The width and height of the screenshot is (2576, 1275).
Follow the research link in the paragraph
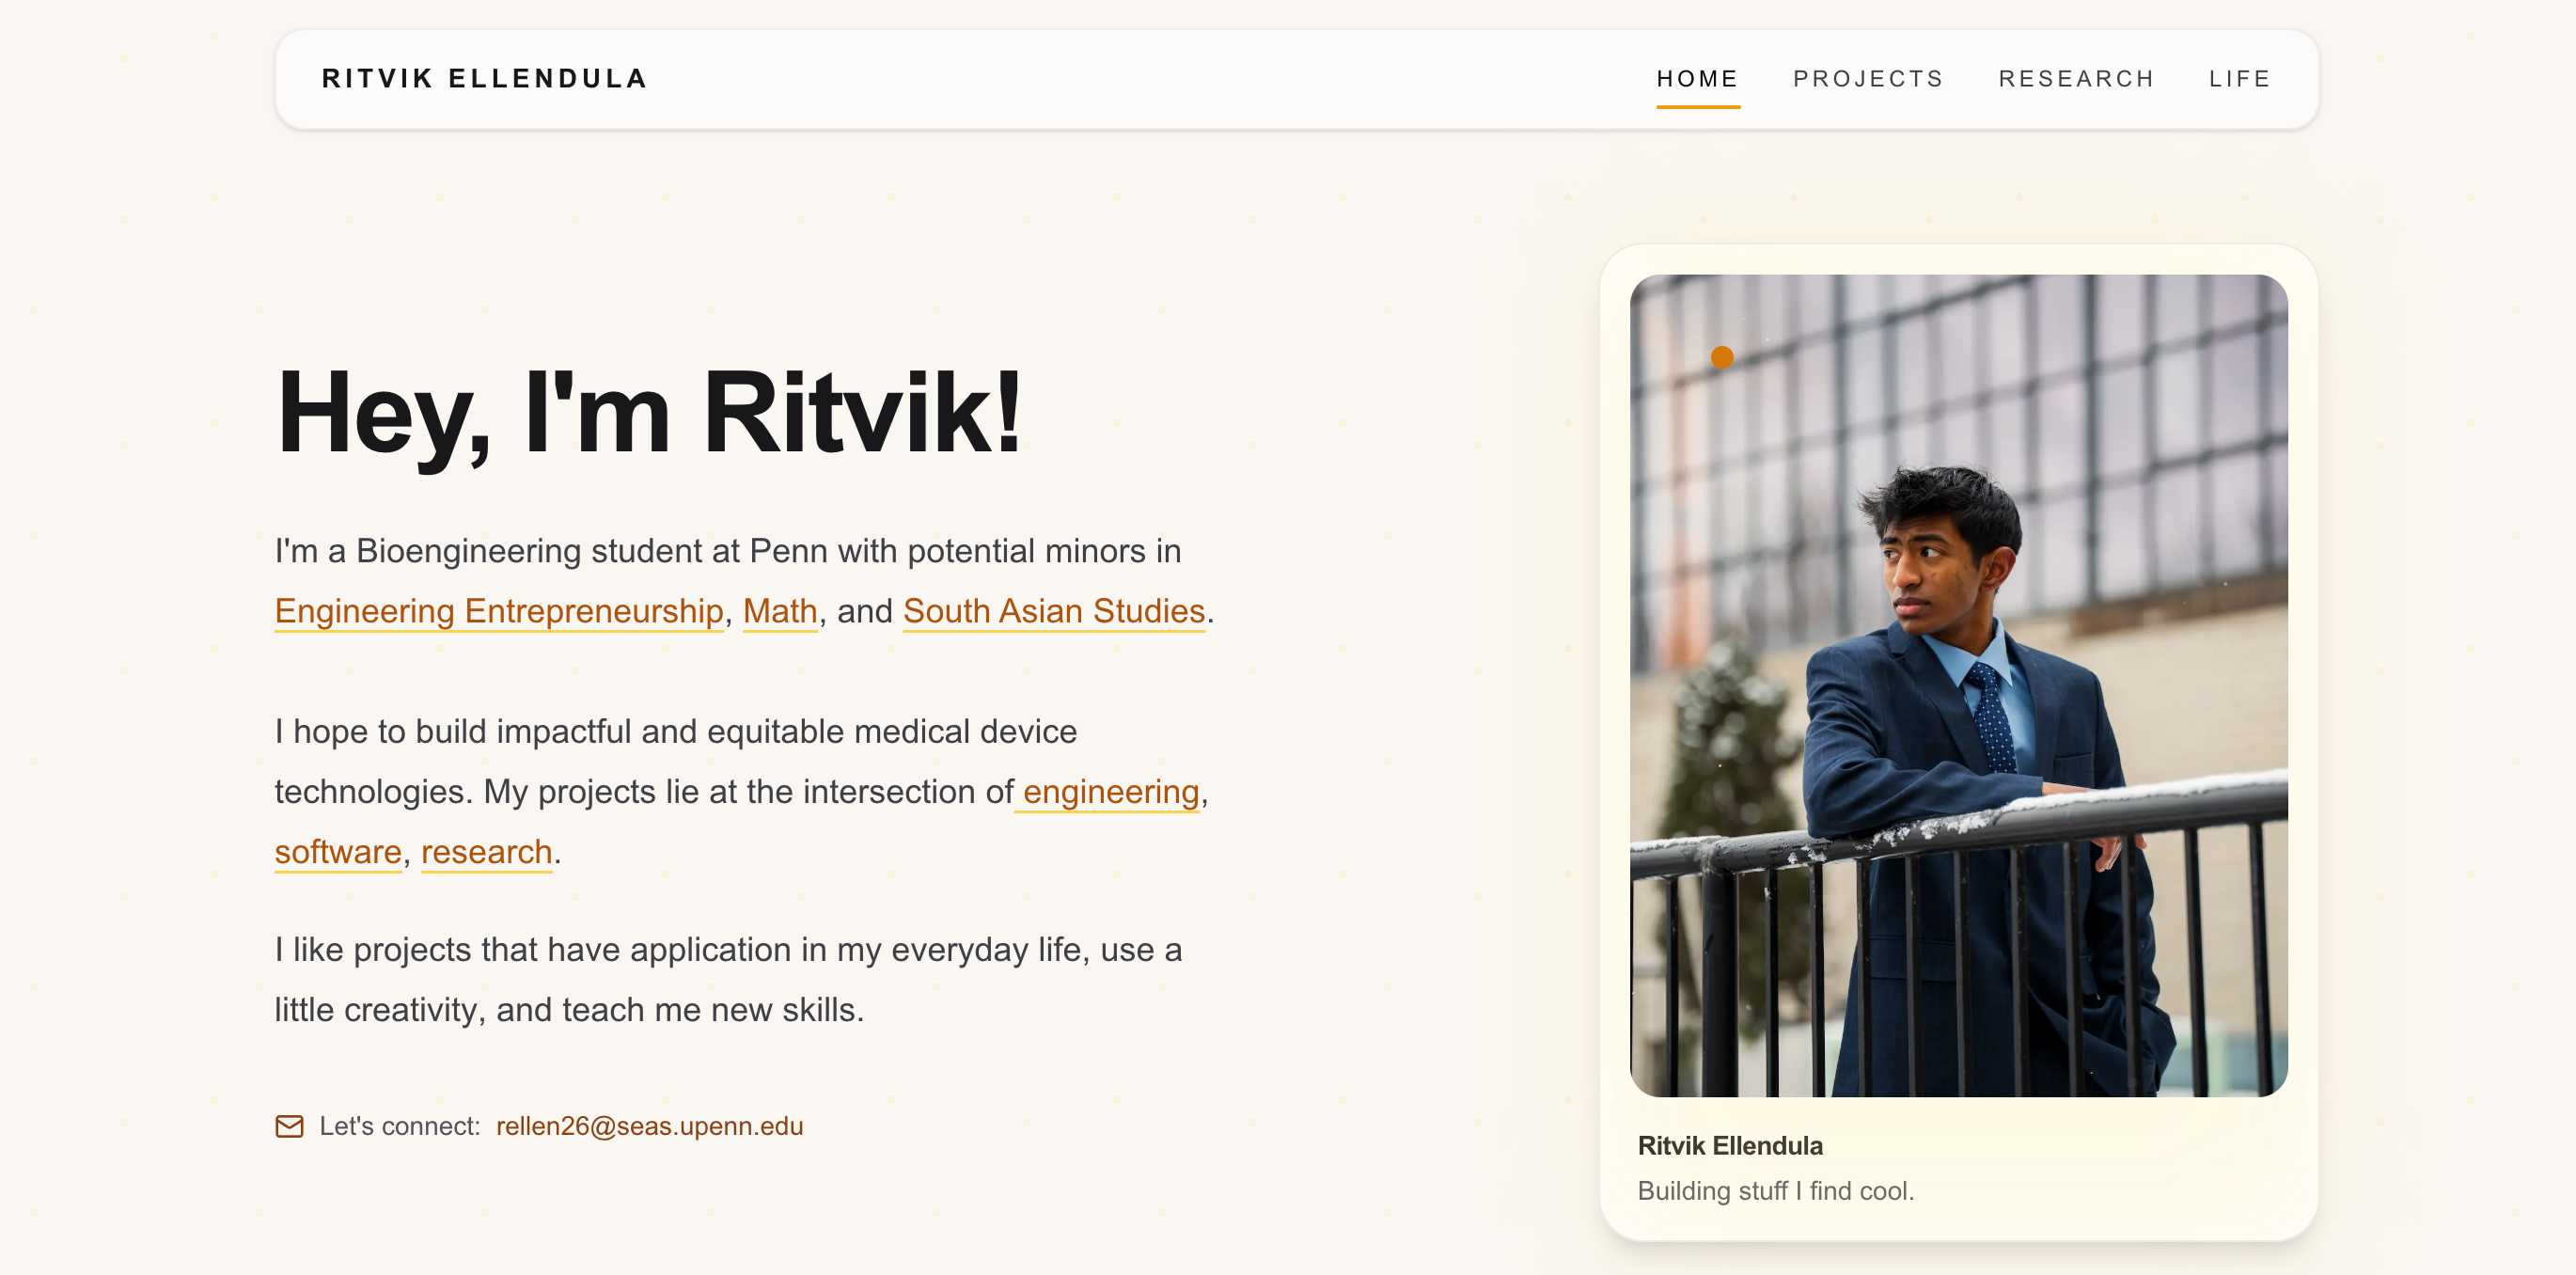487,852
